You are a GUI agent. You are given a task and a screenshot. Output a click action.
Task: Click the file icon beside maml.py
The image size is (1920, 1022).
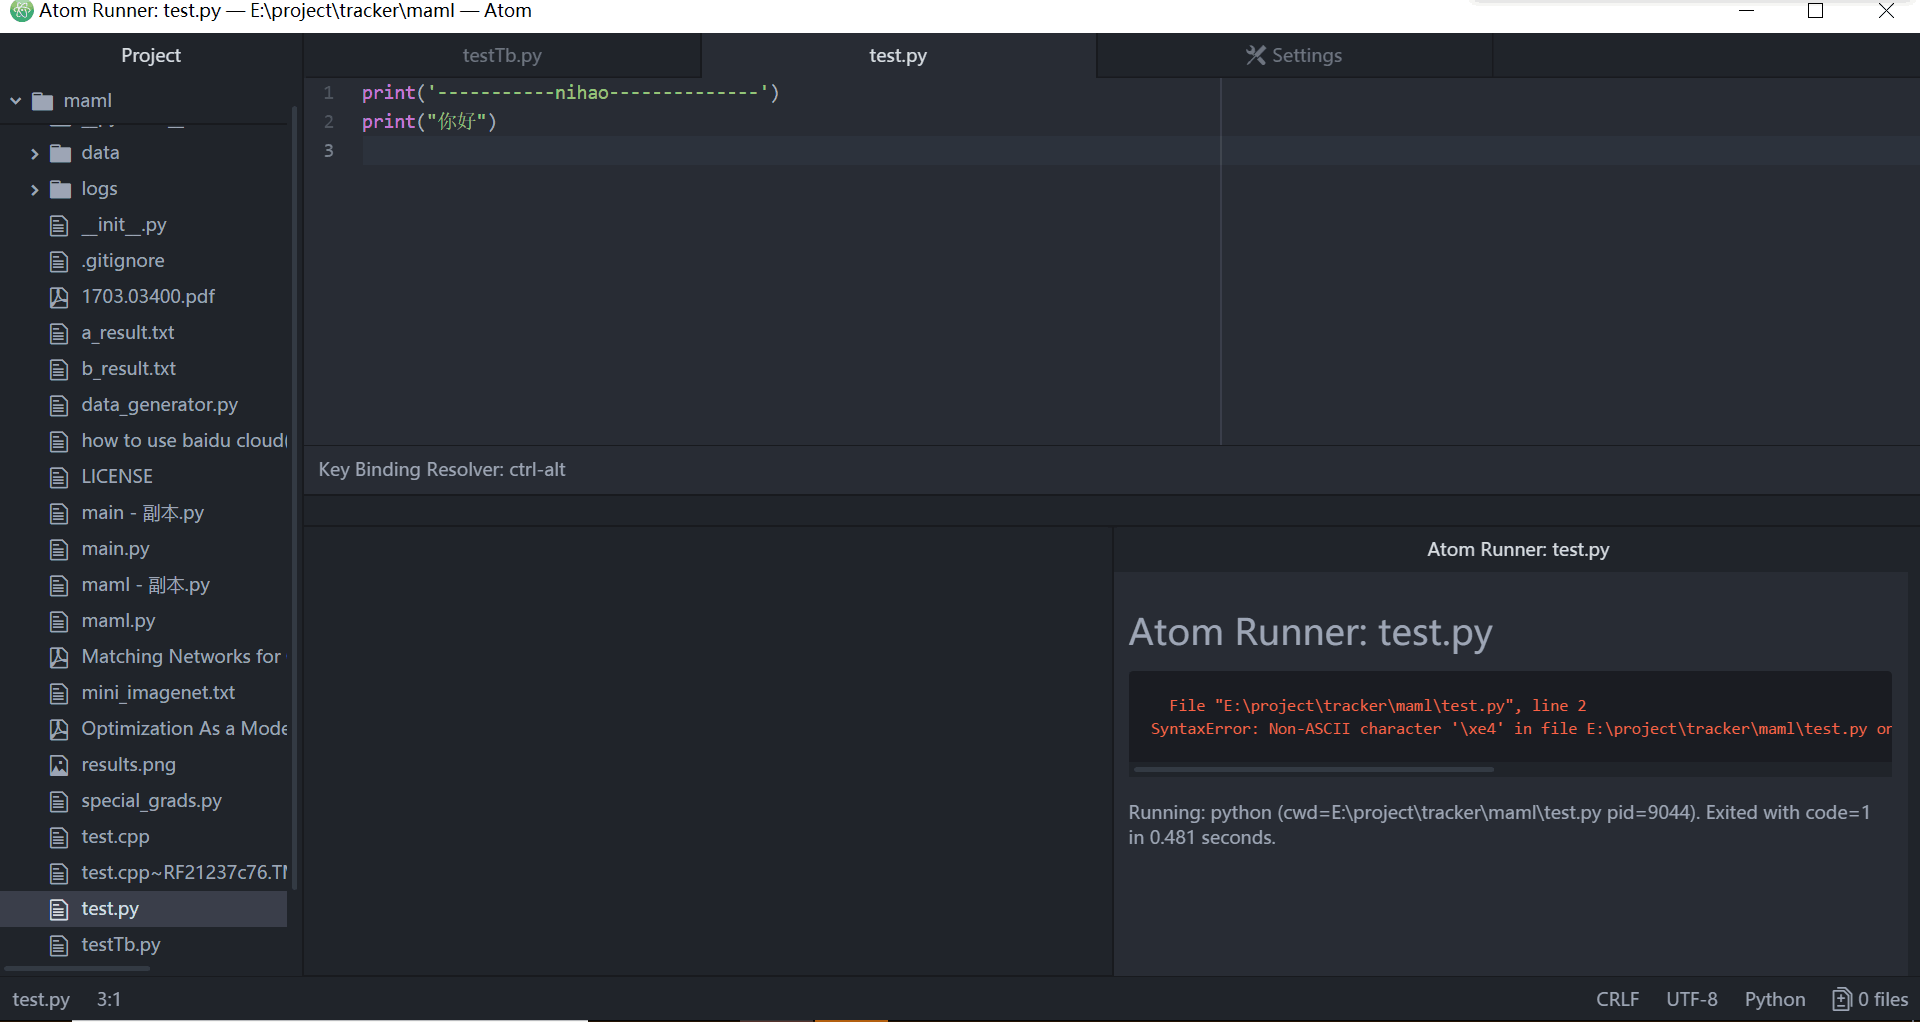pos(59,621)
